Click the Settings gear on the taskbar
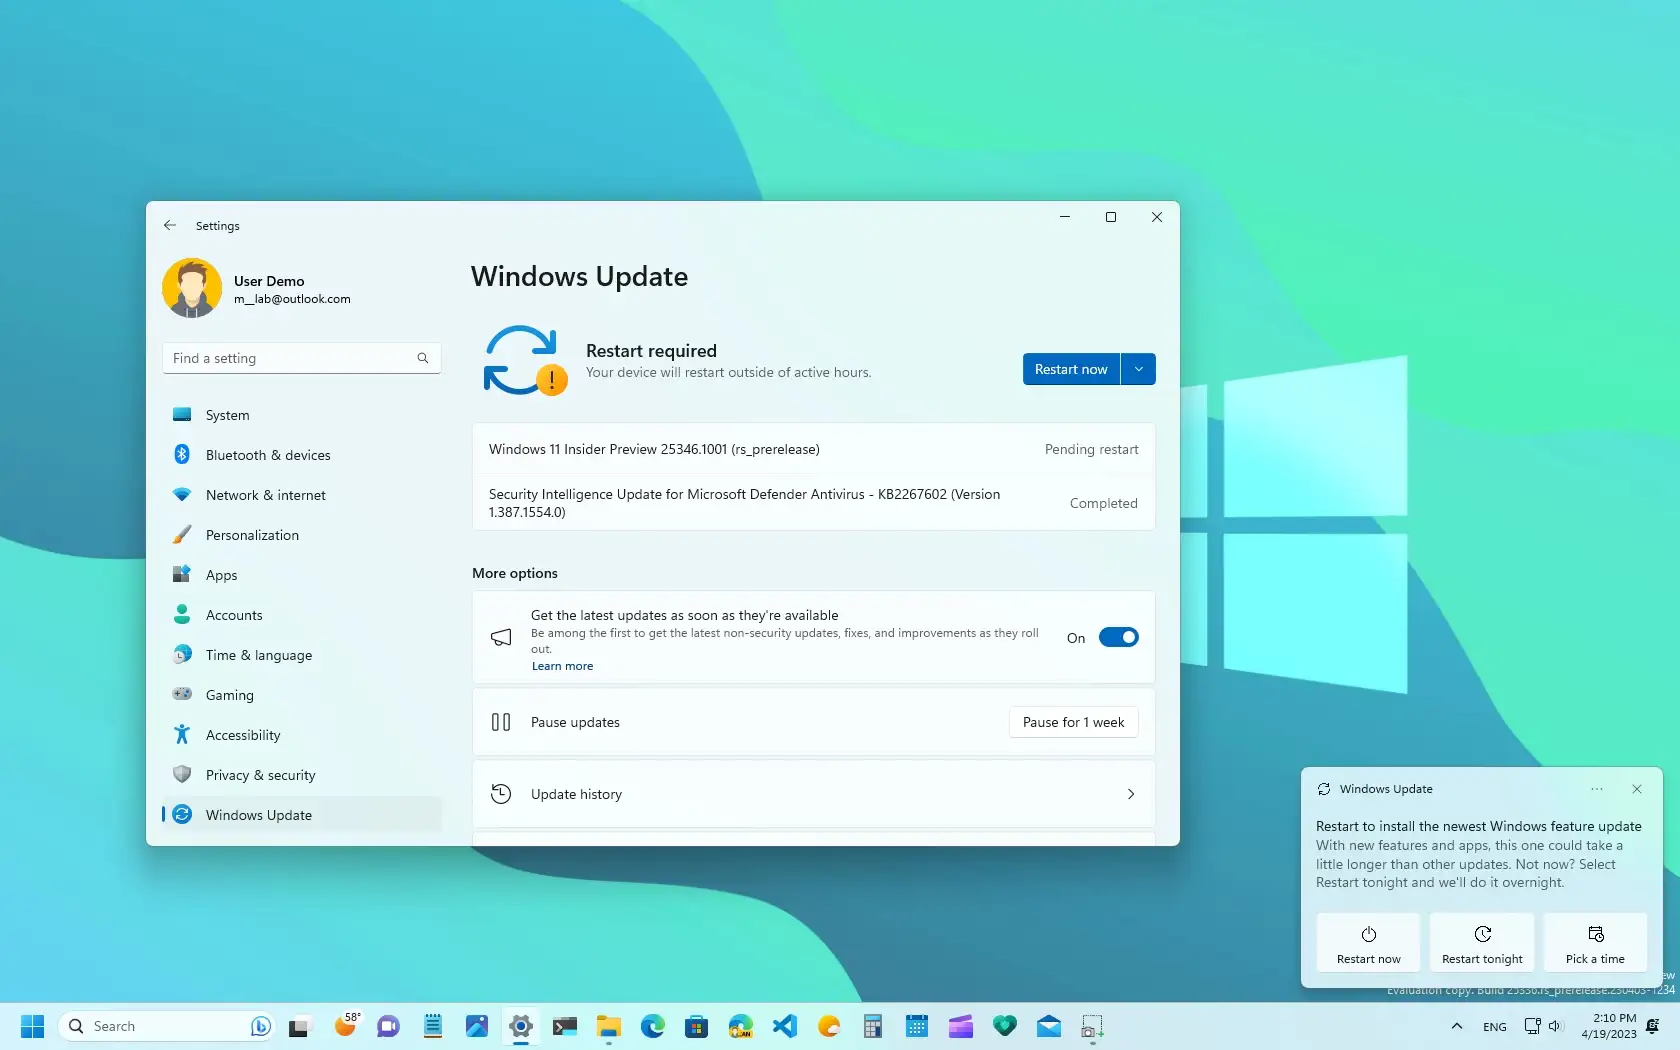1680x1050 pixels. [x=520, y=1026]
